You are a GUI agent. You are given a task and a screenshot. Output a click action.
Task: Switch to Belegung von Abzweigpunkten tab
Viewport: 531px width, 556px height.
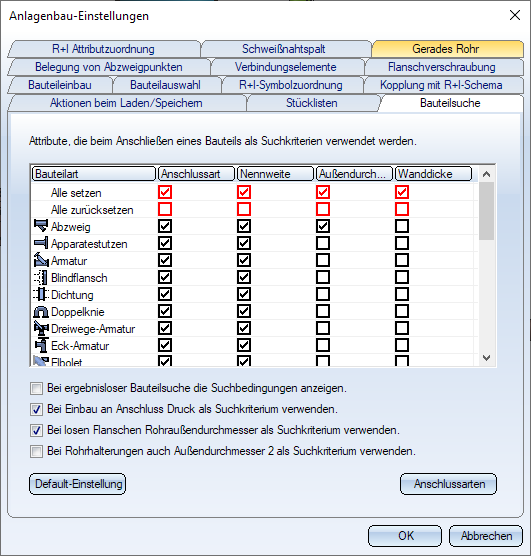109,67
